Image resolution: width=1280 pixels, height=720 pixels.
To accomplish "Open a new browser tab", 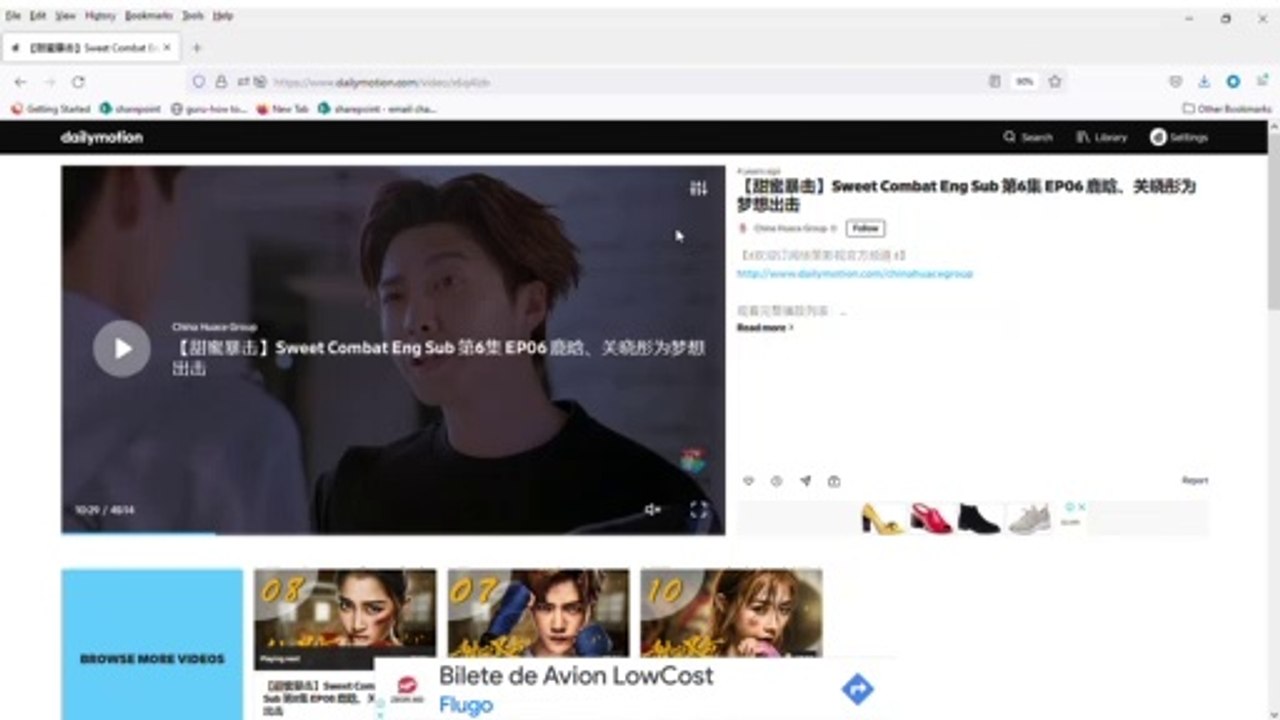I will (196, 47).
